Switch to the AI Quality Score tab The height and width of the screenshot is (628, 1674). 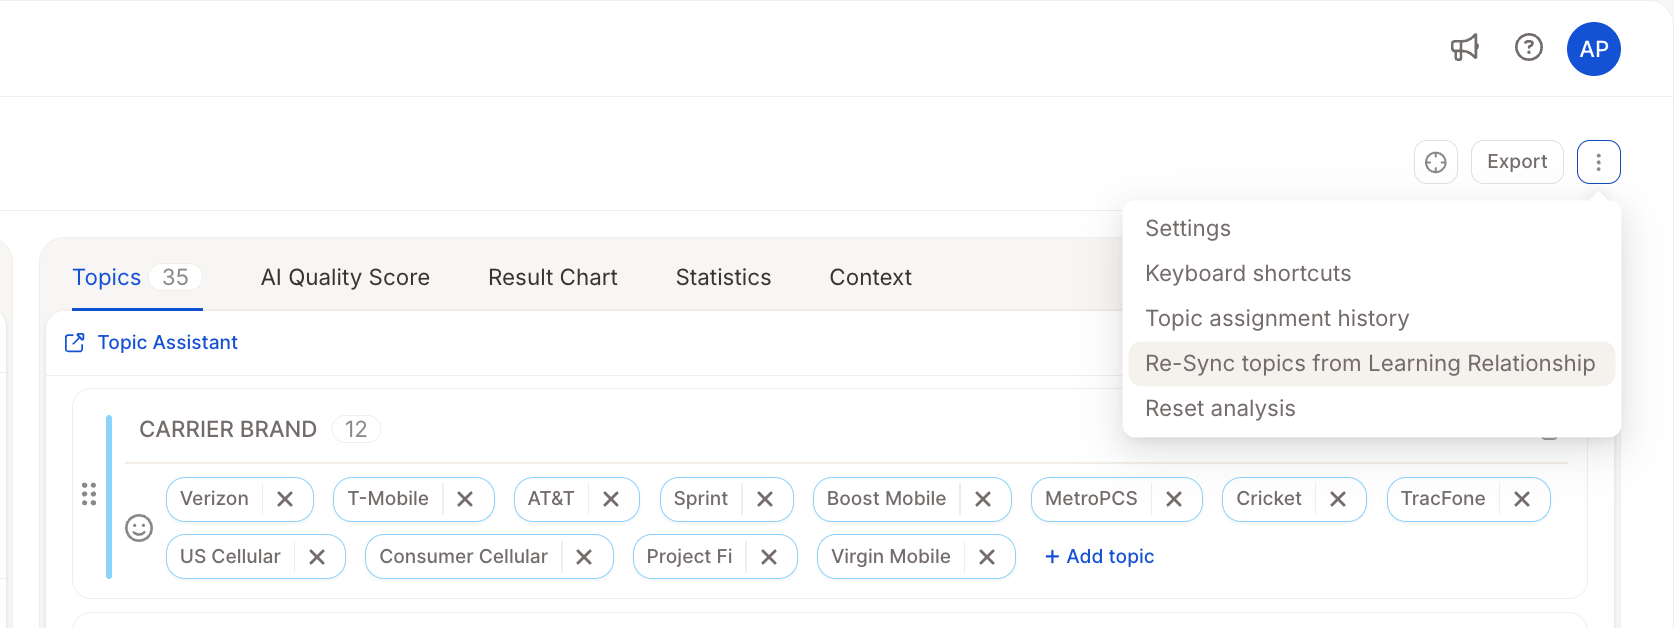[x=345, y=278]
